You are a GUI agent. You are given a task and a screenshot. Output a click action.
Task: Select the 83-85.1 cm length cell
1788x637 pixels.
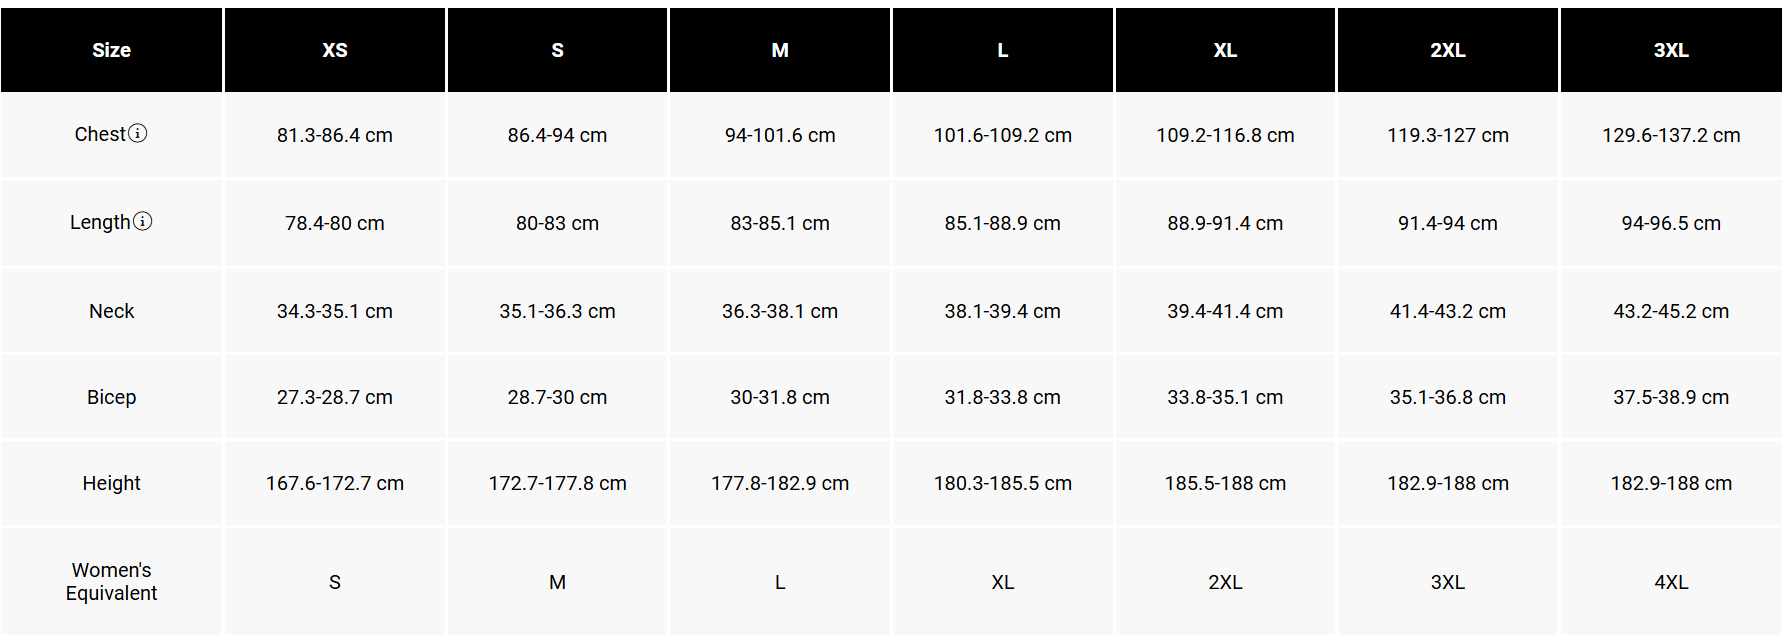pos(780,223)
